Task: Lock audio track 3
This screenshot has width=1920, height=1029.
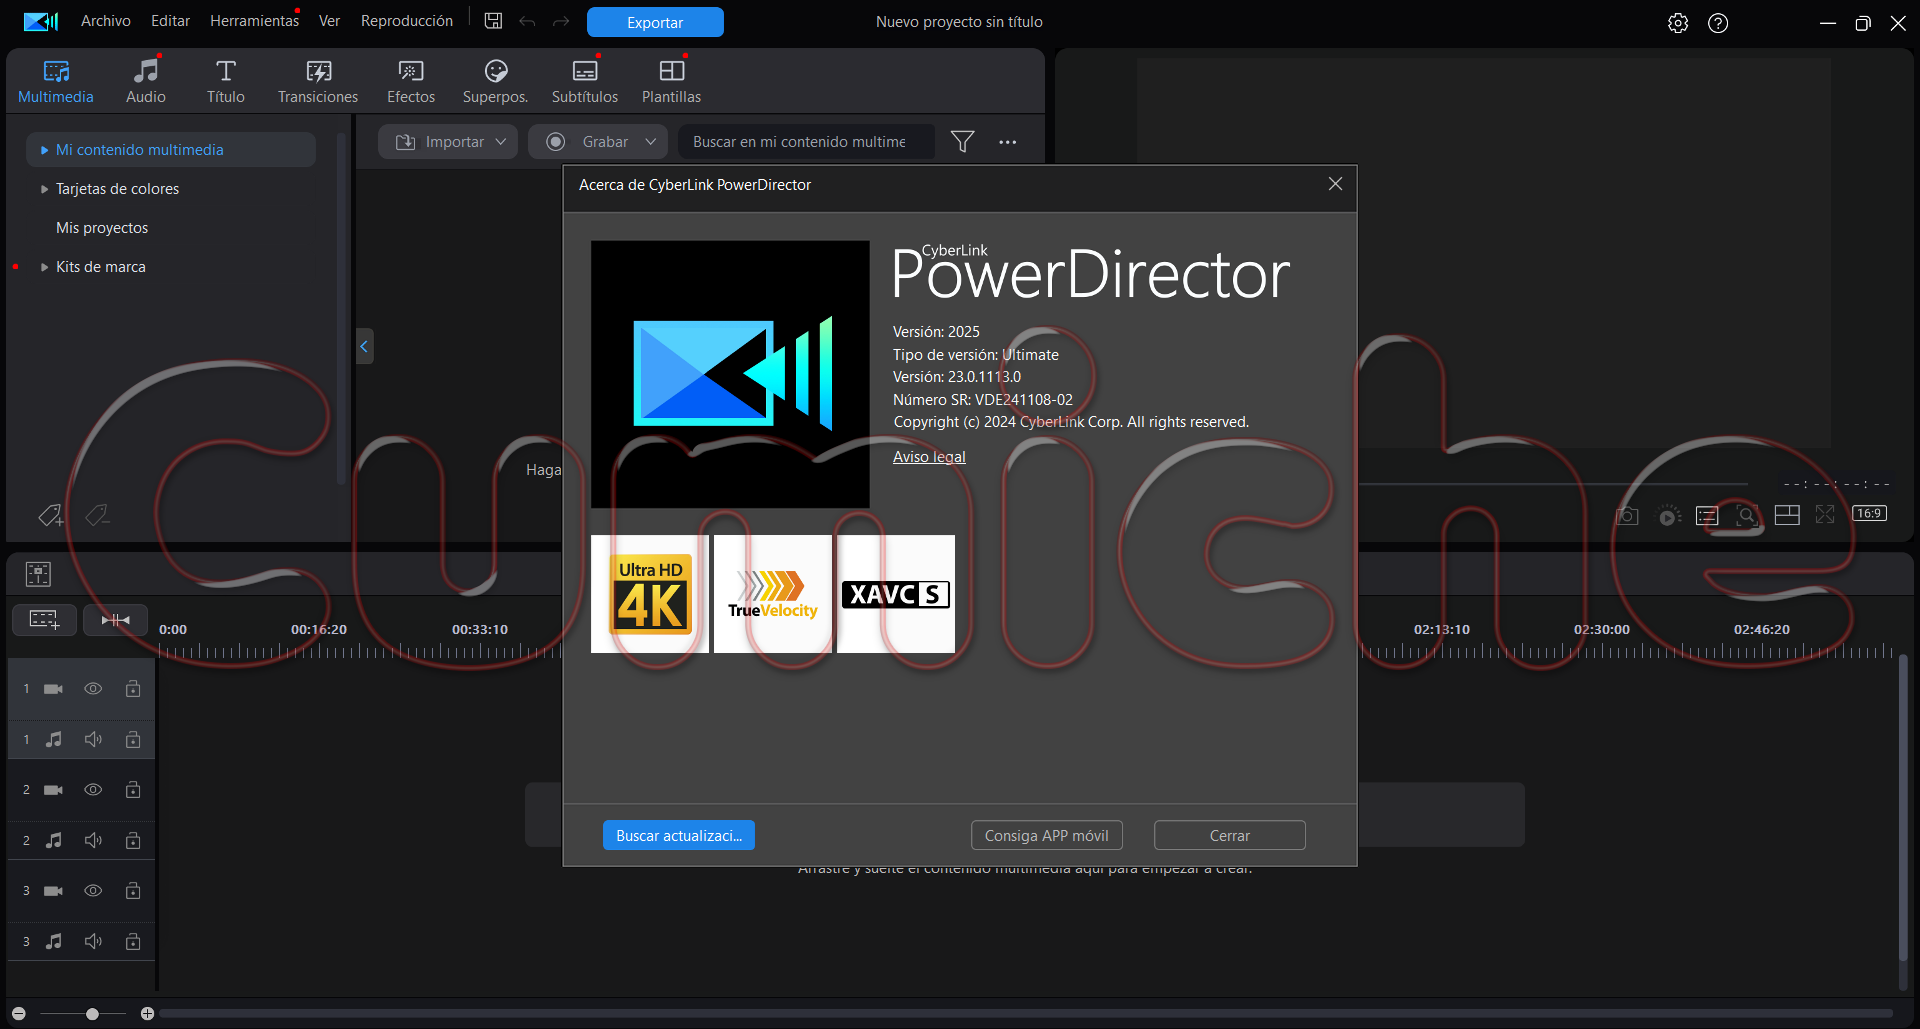Action: click(133, 942)
